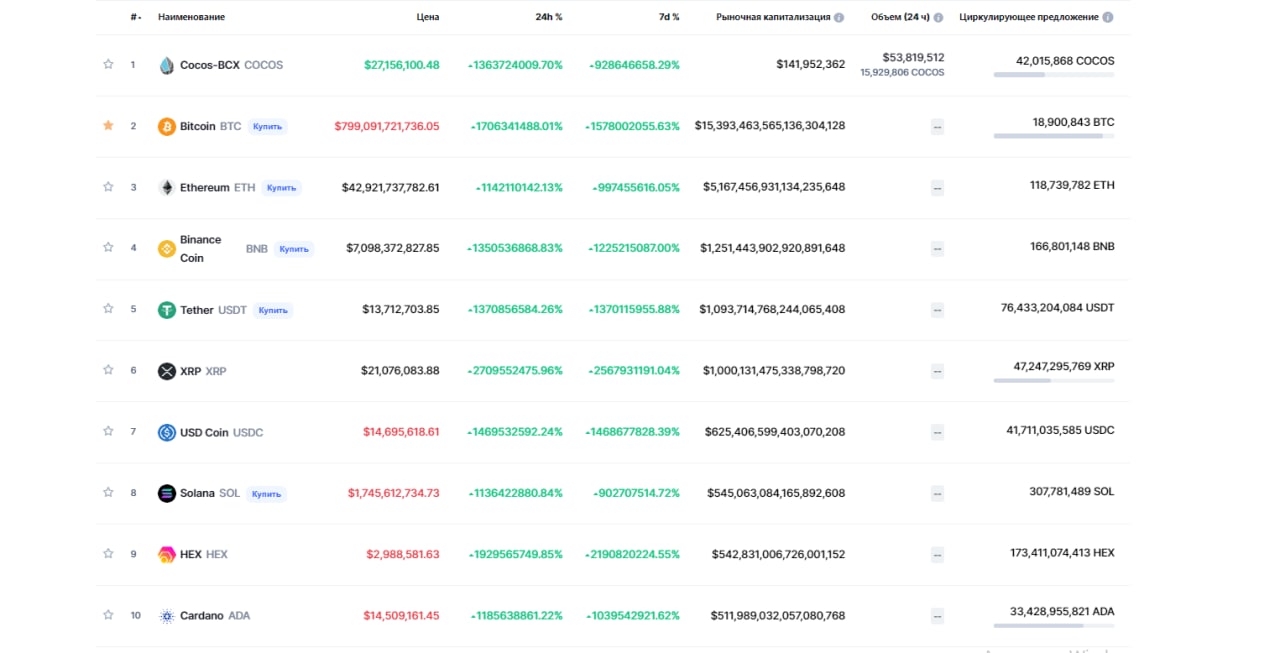This screenshot has width=1280, height=653.
Task: Click the orange Bitcoin logo
Action: point(167,127)
